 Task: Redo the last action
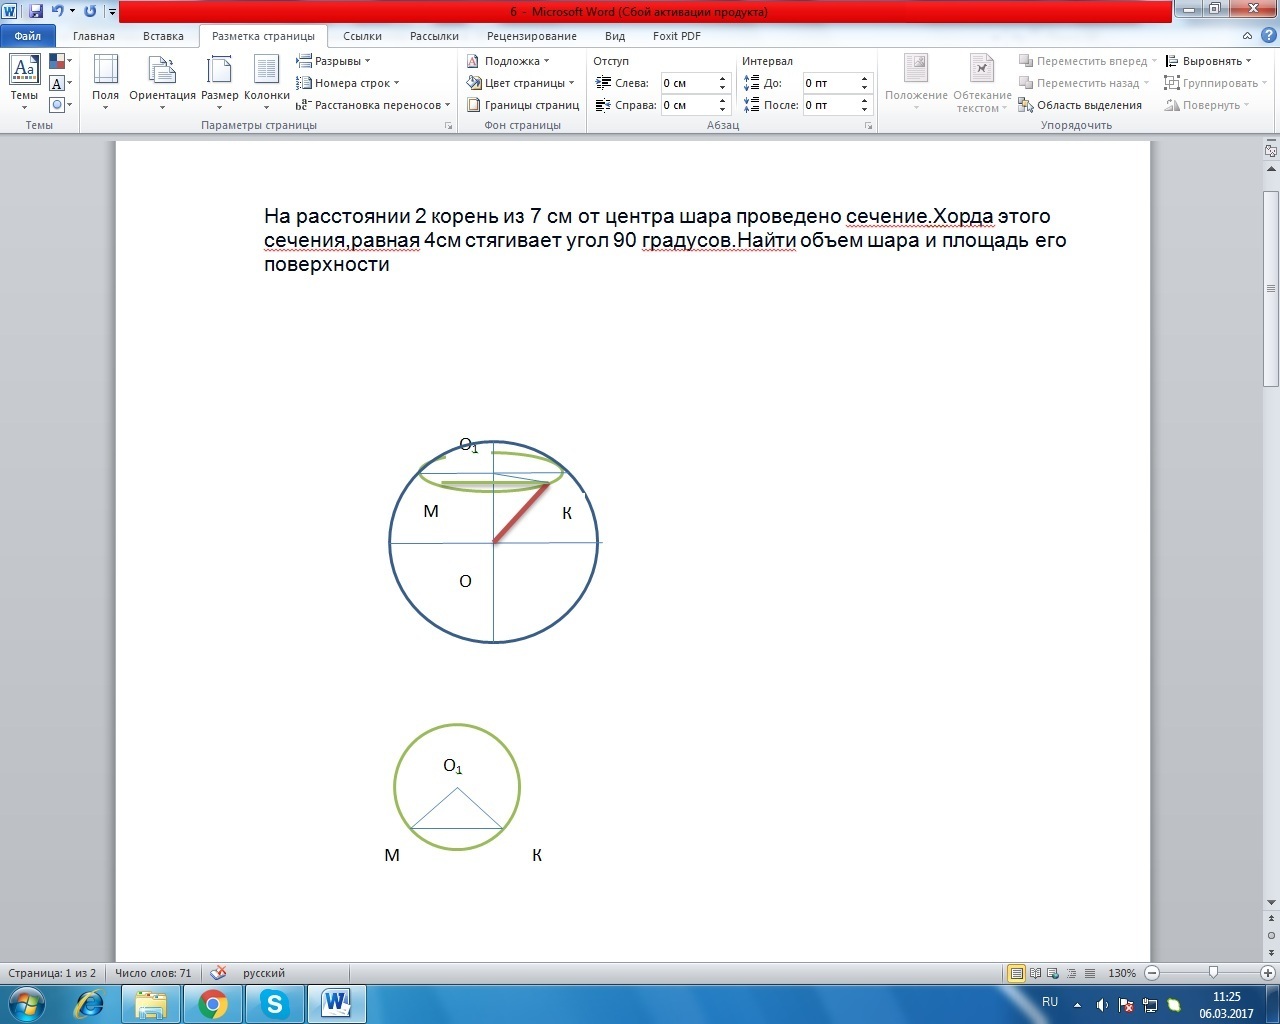90,12
